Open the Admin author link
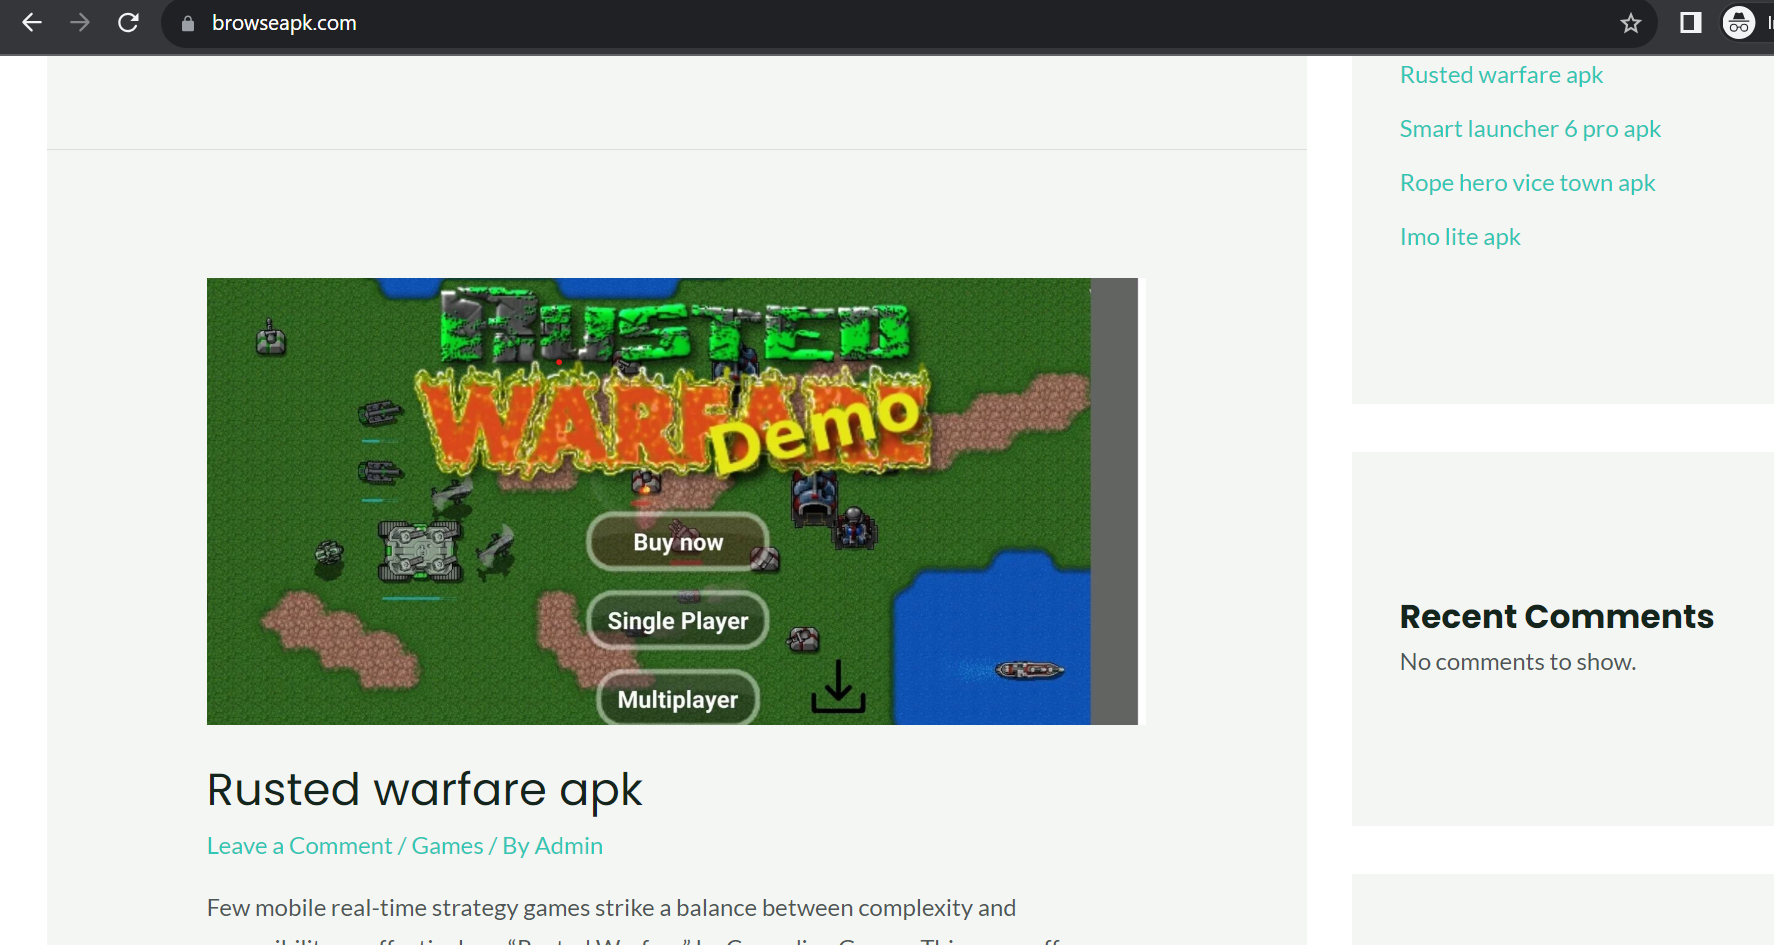Viewport: 1774px width, 945px height. click(568, 846)
